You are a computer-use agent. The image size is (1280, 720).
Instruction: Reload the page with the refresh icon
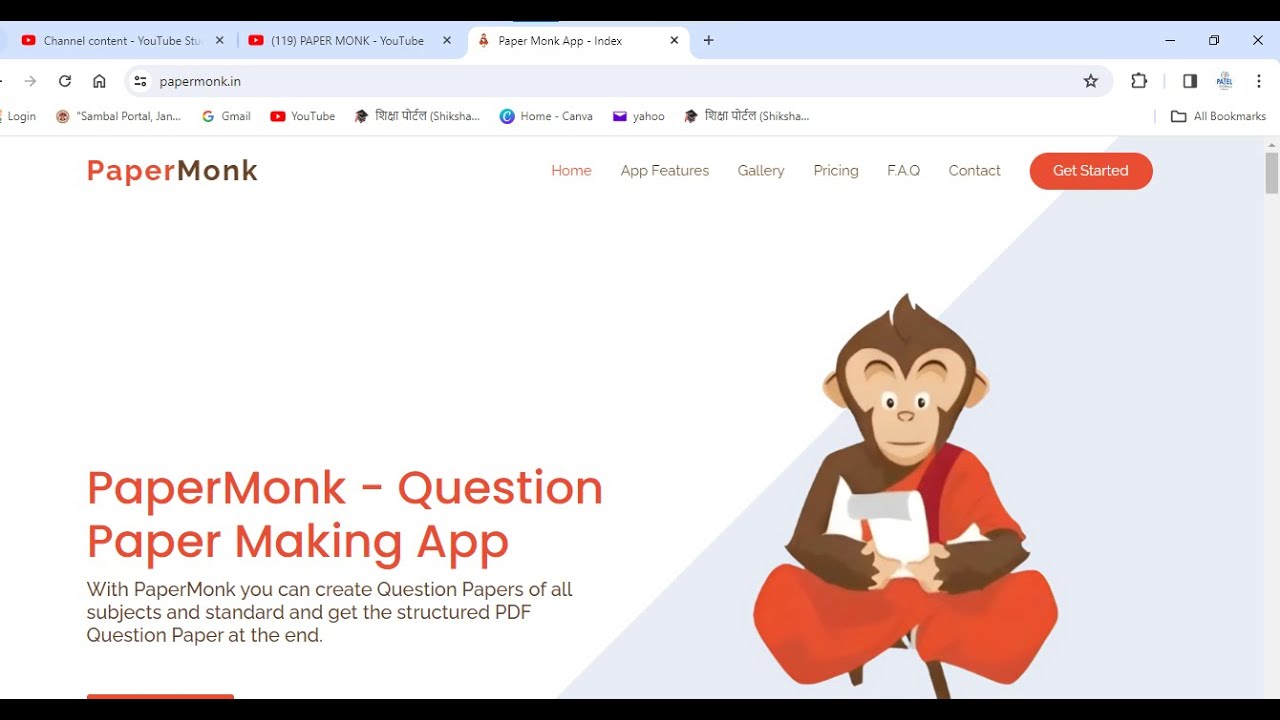[65, 81]
